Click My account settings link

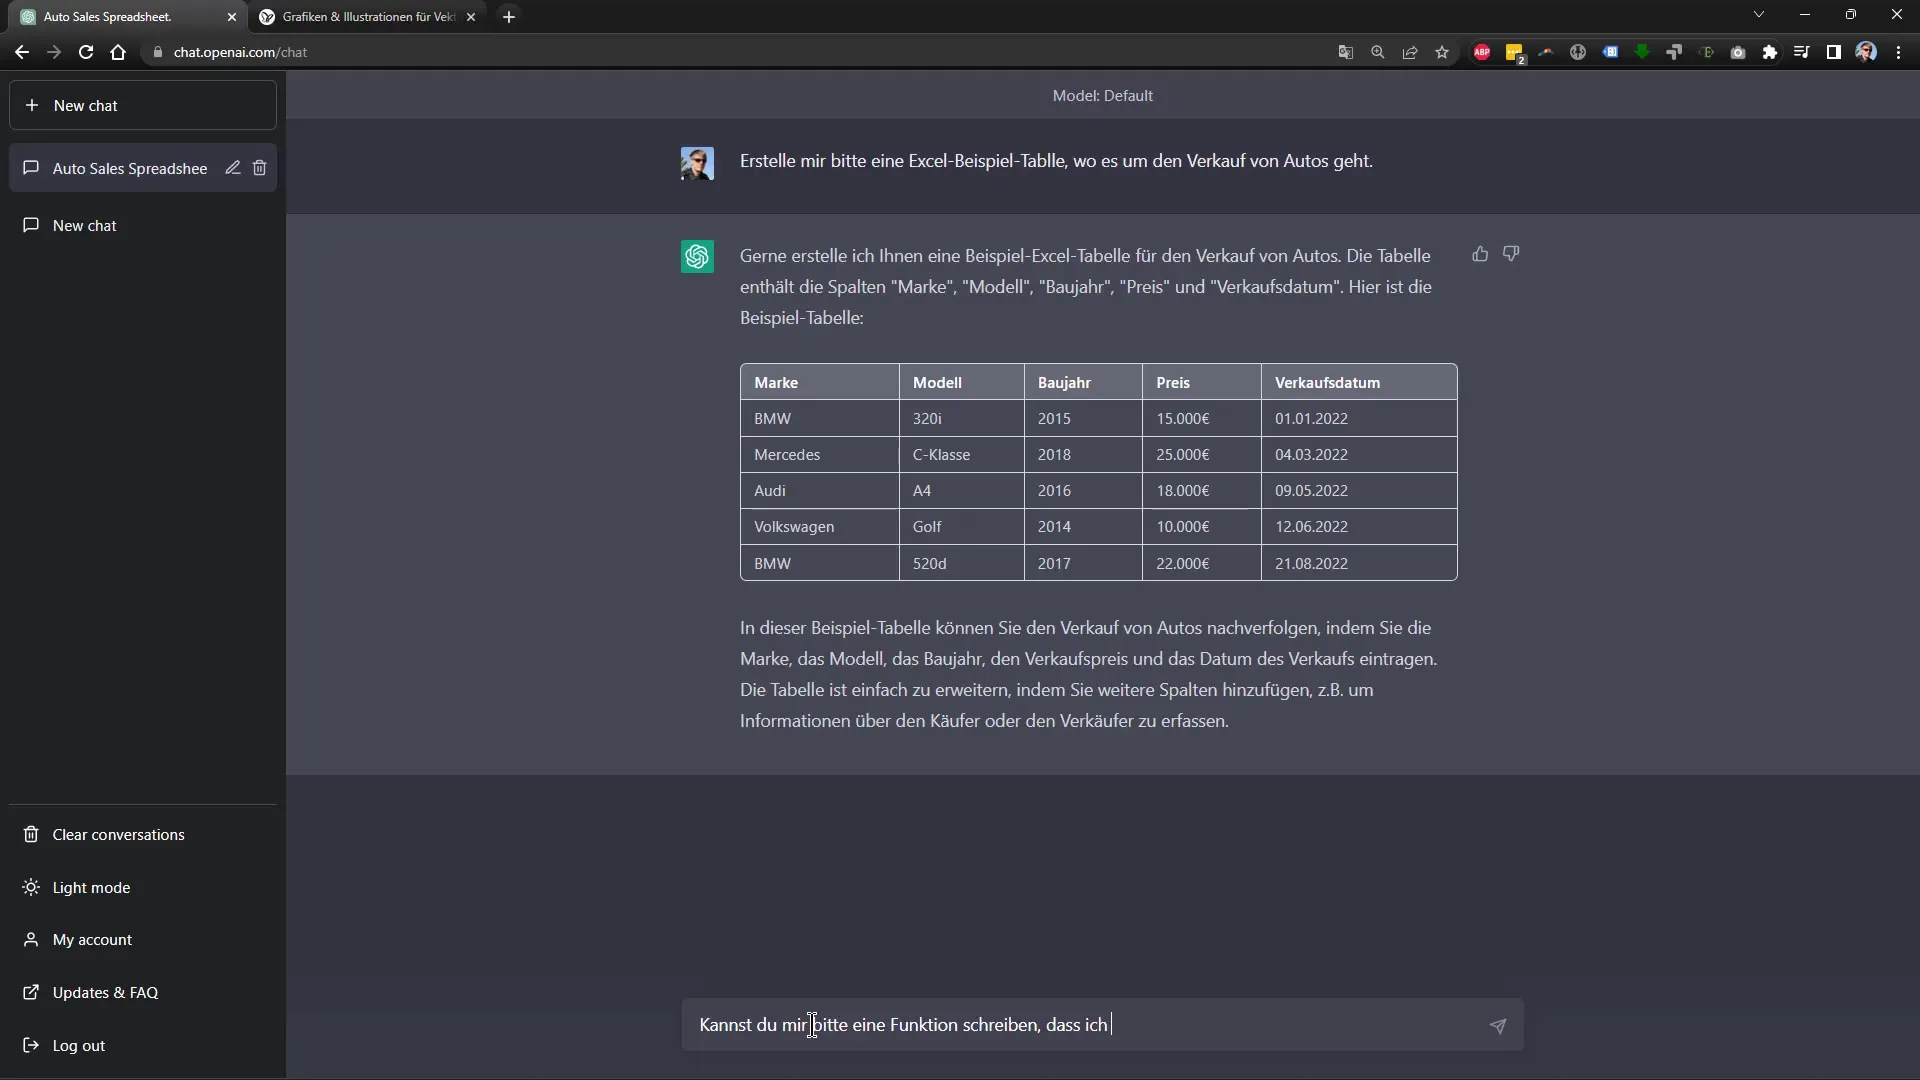tap(92, 939)
